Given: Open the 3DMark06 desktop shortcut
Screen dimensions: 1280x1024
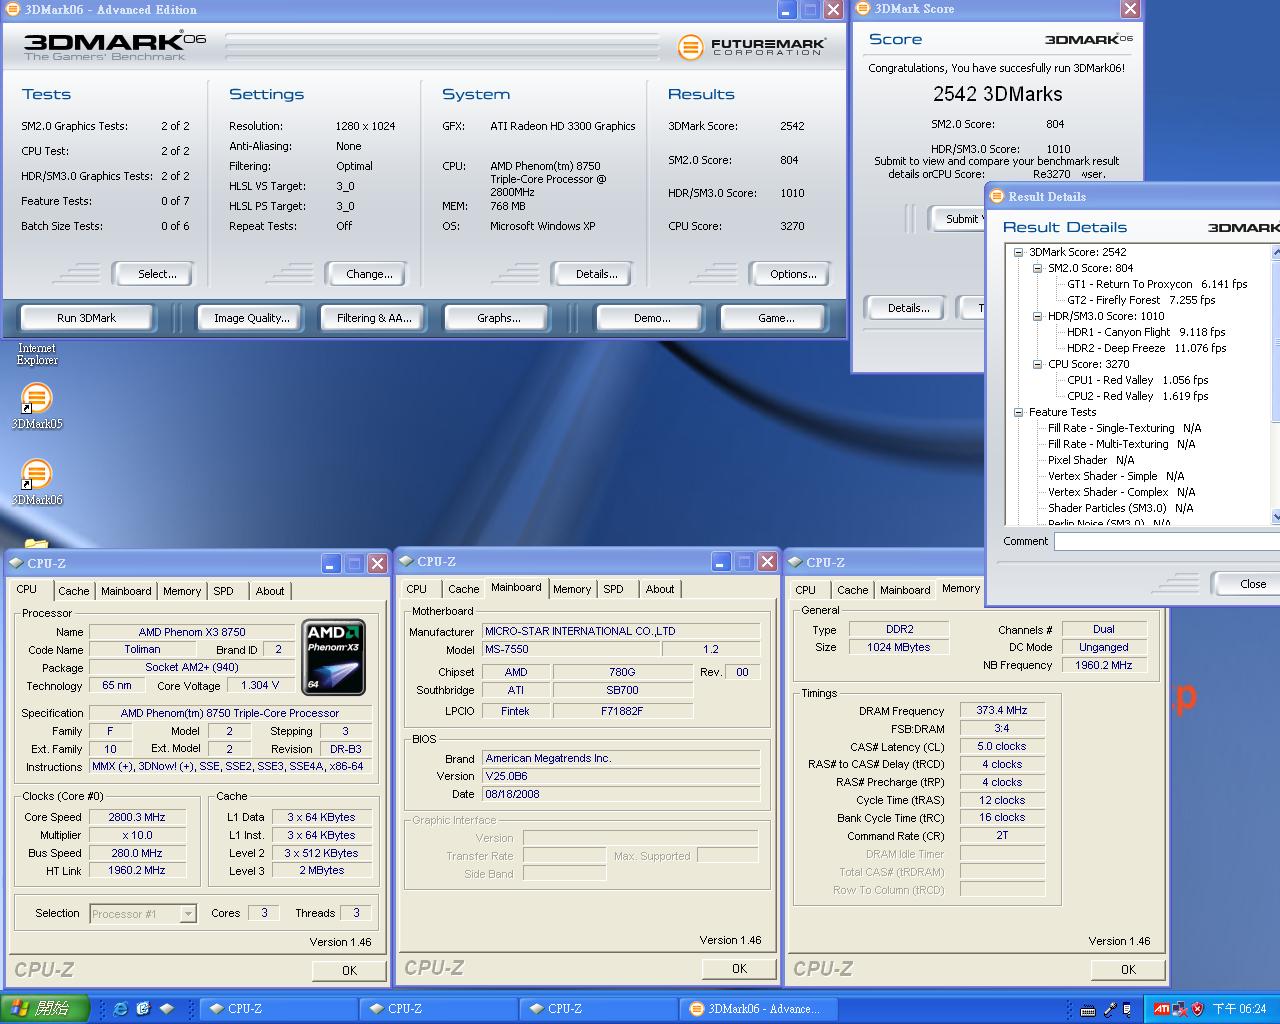Looking at the screenshot, I should pos(37,481).
